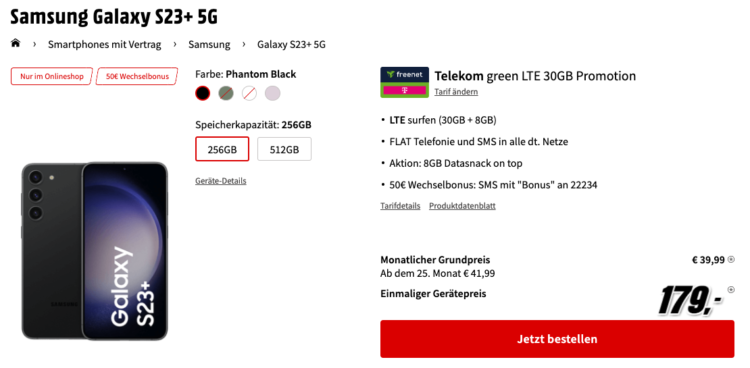Open Tarifdetails link
This screenshot has width=750, height=368.
[400, 206]
